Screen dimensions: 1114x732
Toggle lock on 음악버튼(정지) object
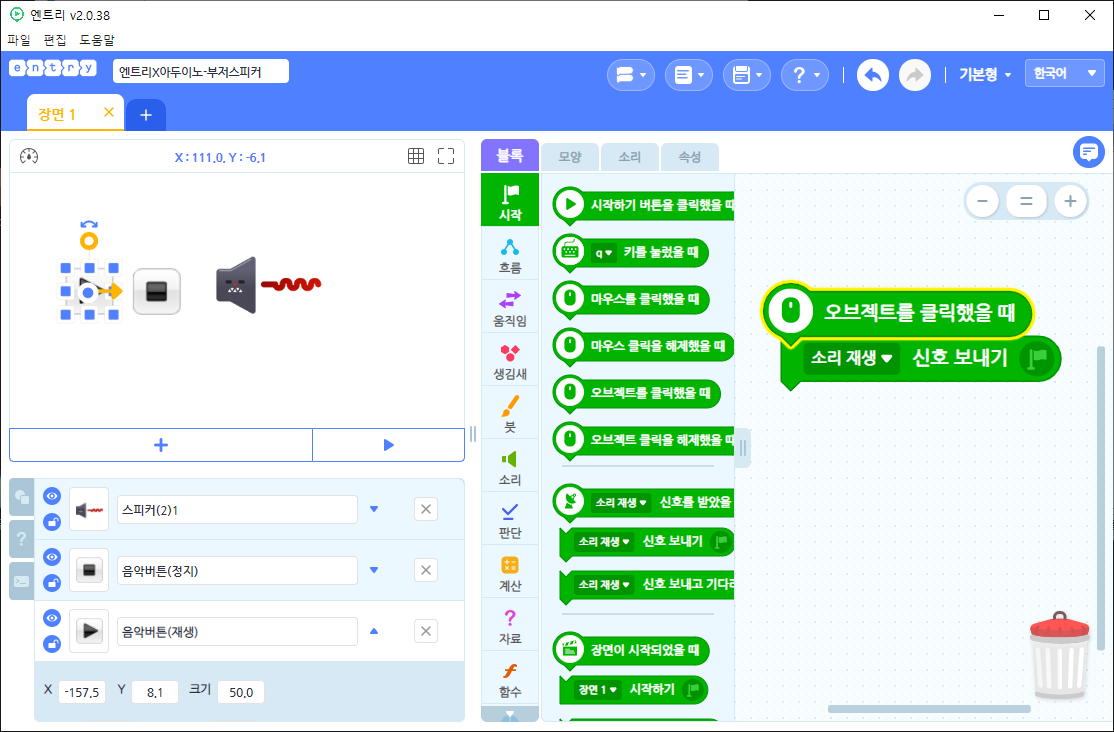(x=52, y=583)
